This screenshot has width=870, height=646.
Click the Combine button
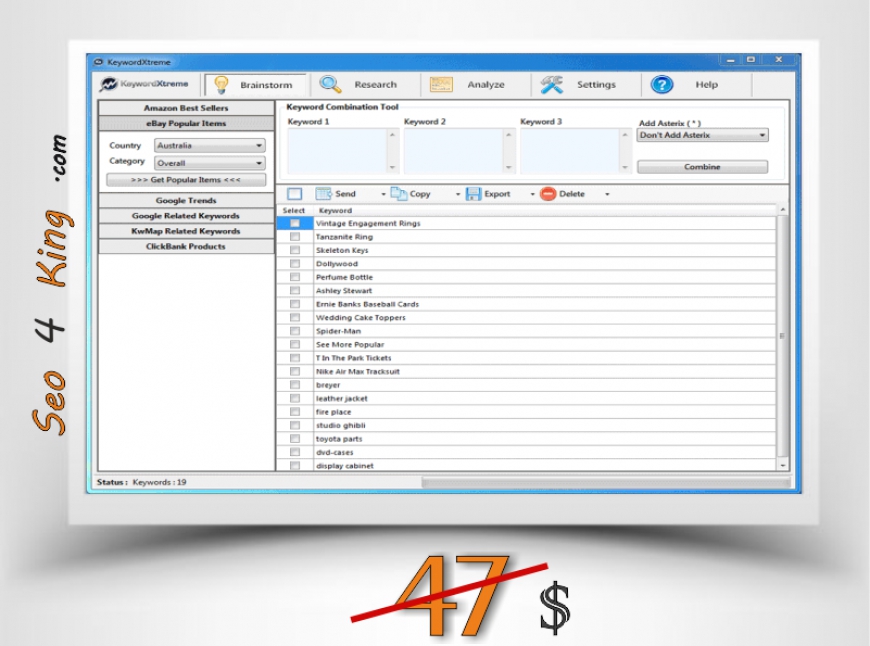[x=702, y=166]
